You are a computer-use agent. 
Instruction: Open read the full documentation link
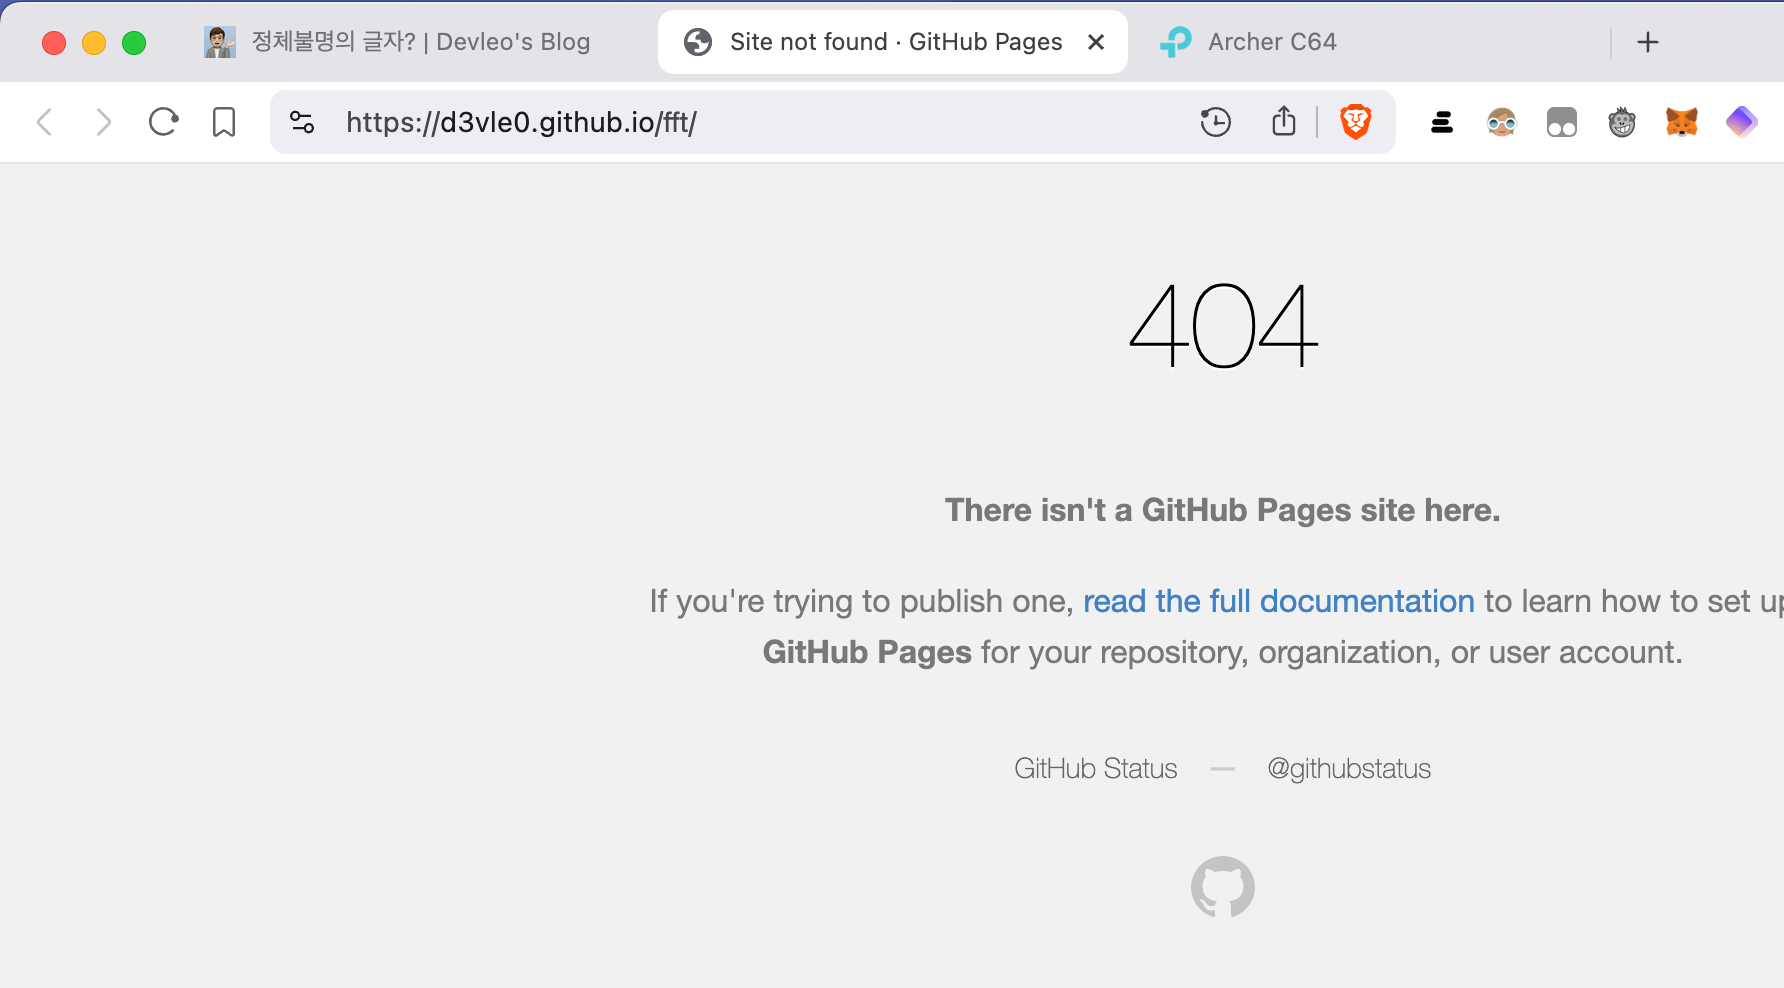point(1278,601)
